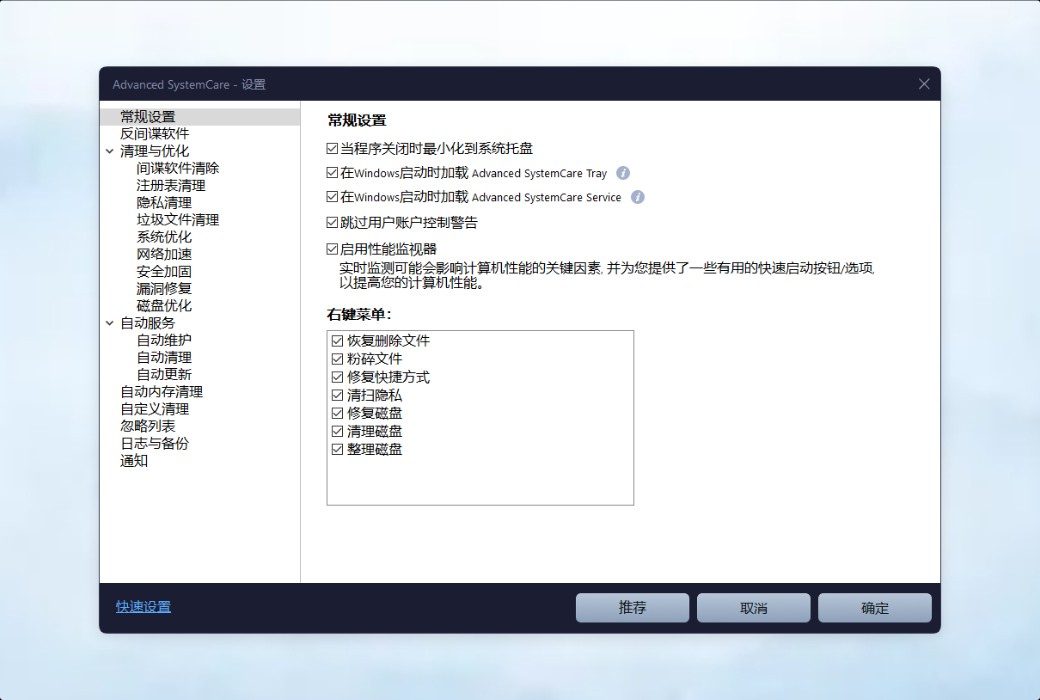Screen dimensions: 1040x700
Task: Confirm settings with 确定 button
Action: [875, 608]
